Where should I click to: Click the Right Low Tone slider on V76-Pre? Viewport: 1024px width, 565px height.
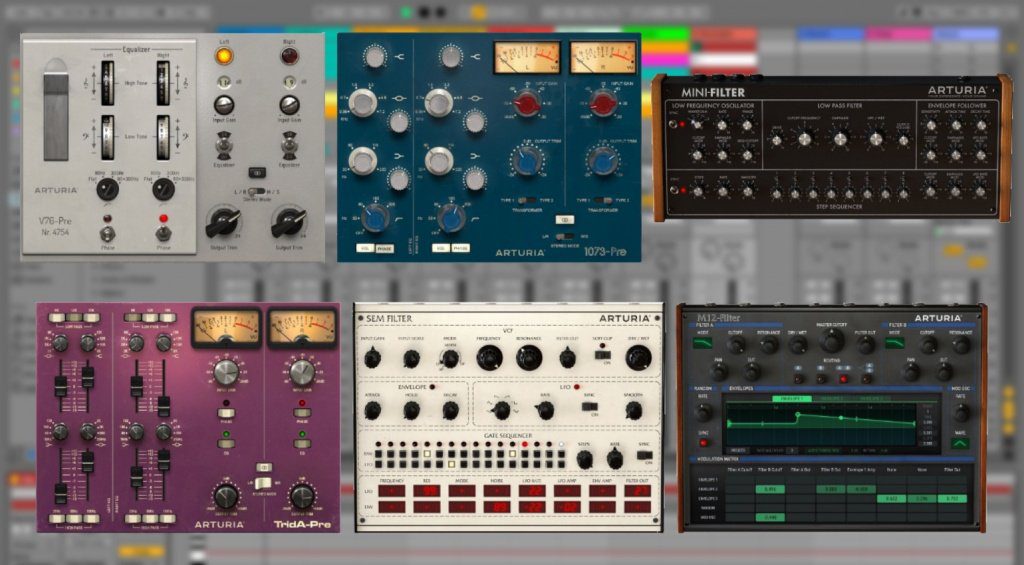163,137
